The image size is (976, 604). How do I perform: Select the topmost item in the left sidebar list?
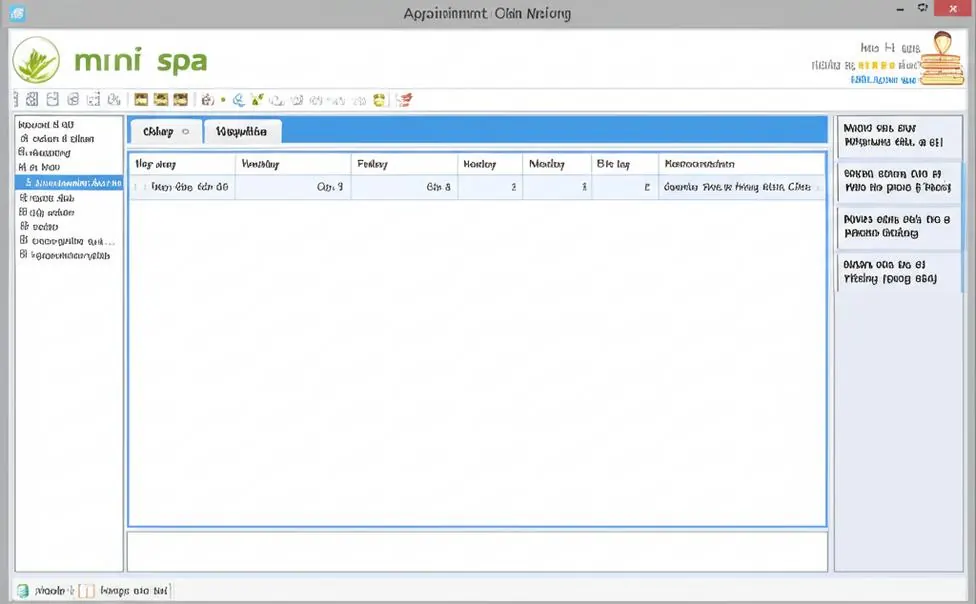pyautogui.click(x=46, y=125)
